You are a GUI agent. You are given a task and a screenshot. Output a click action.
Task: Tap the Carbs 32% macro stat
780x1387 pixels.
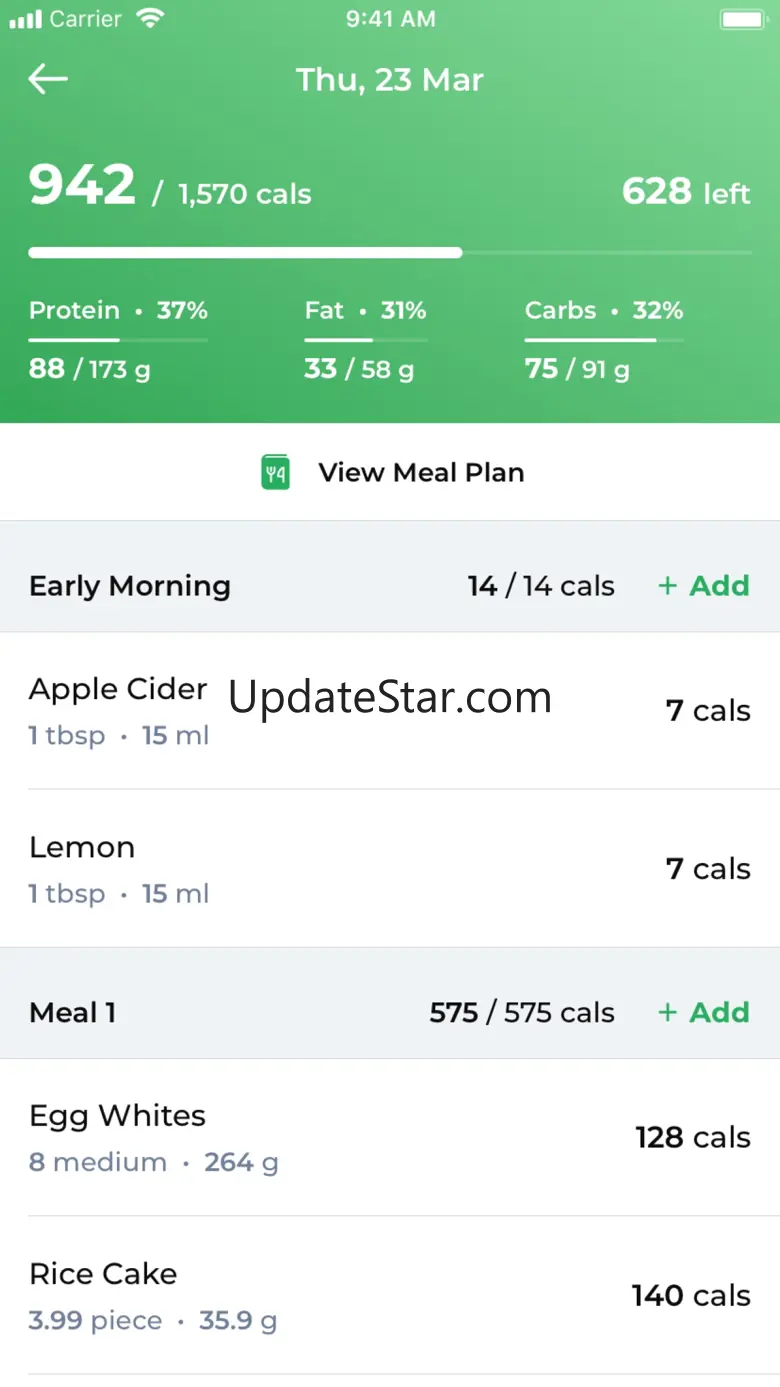[x=603, y=310]
